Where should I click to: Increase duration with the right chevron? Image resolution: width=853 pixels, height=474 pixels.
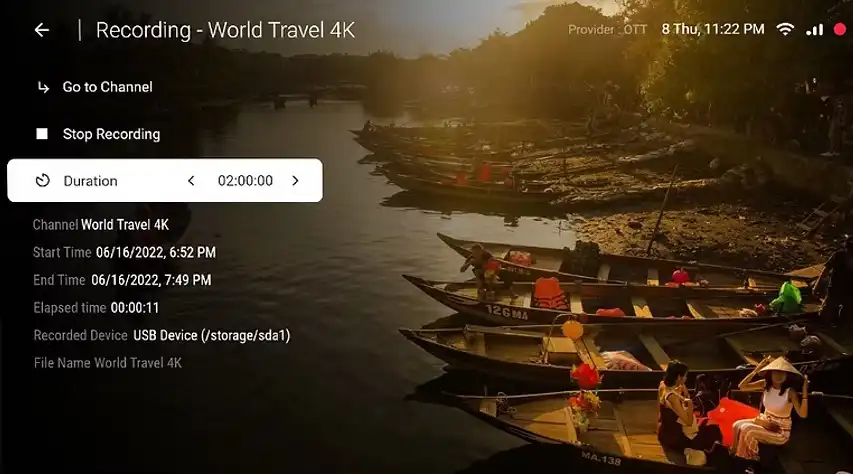[295, 181]
